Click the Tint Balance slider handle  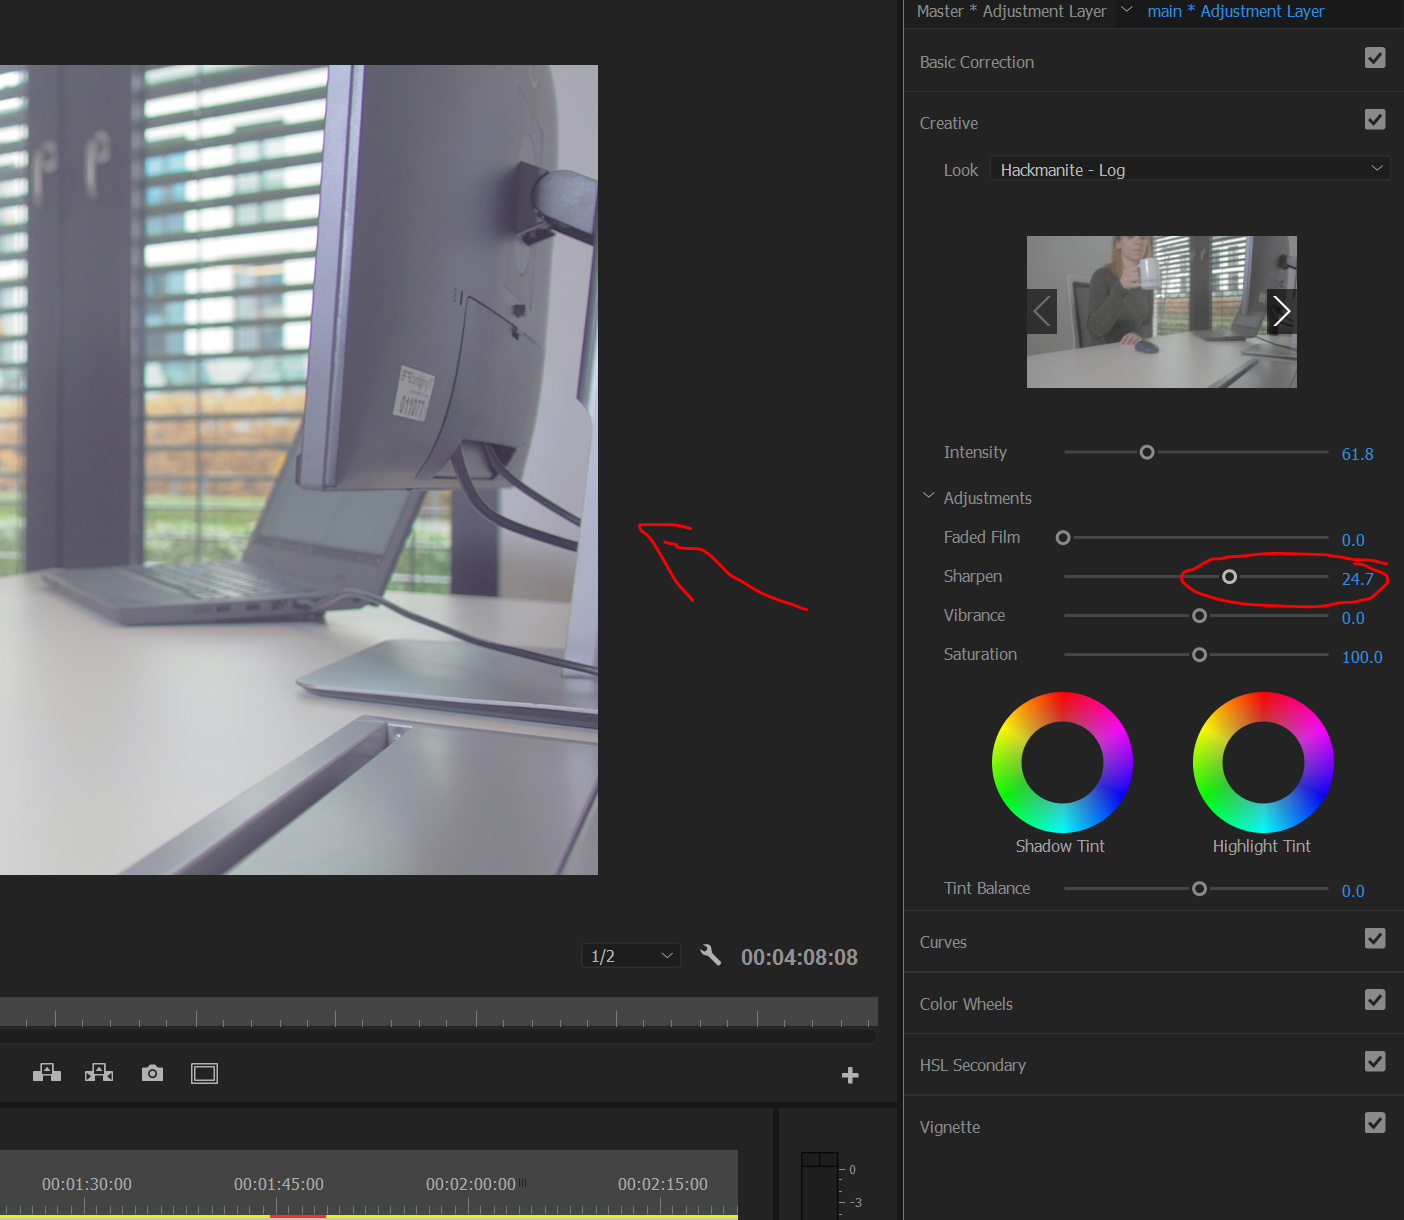click(1199, 889)
